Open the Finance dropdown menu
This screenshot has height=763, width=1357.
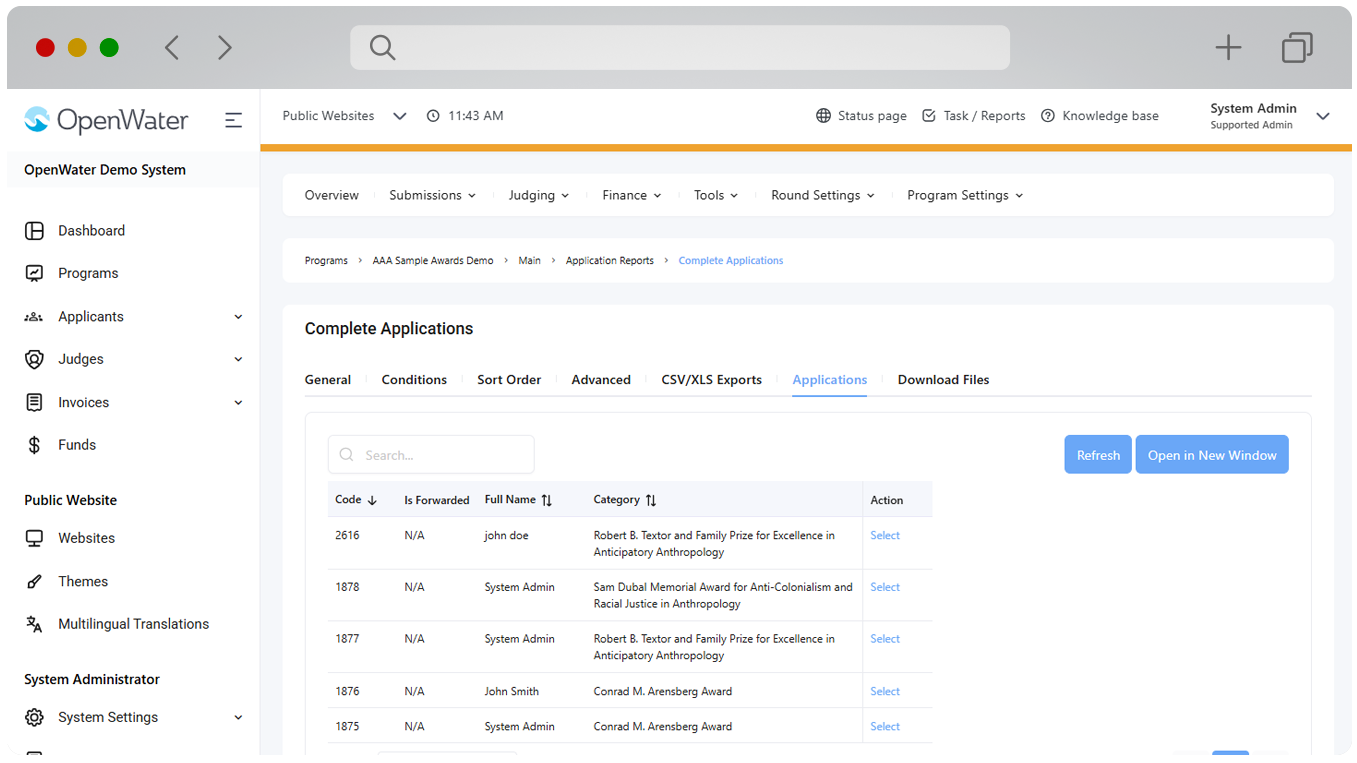click(x=632, y=195)
